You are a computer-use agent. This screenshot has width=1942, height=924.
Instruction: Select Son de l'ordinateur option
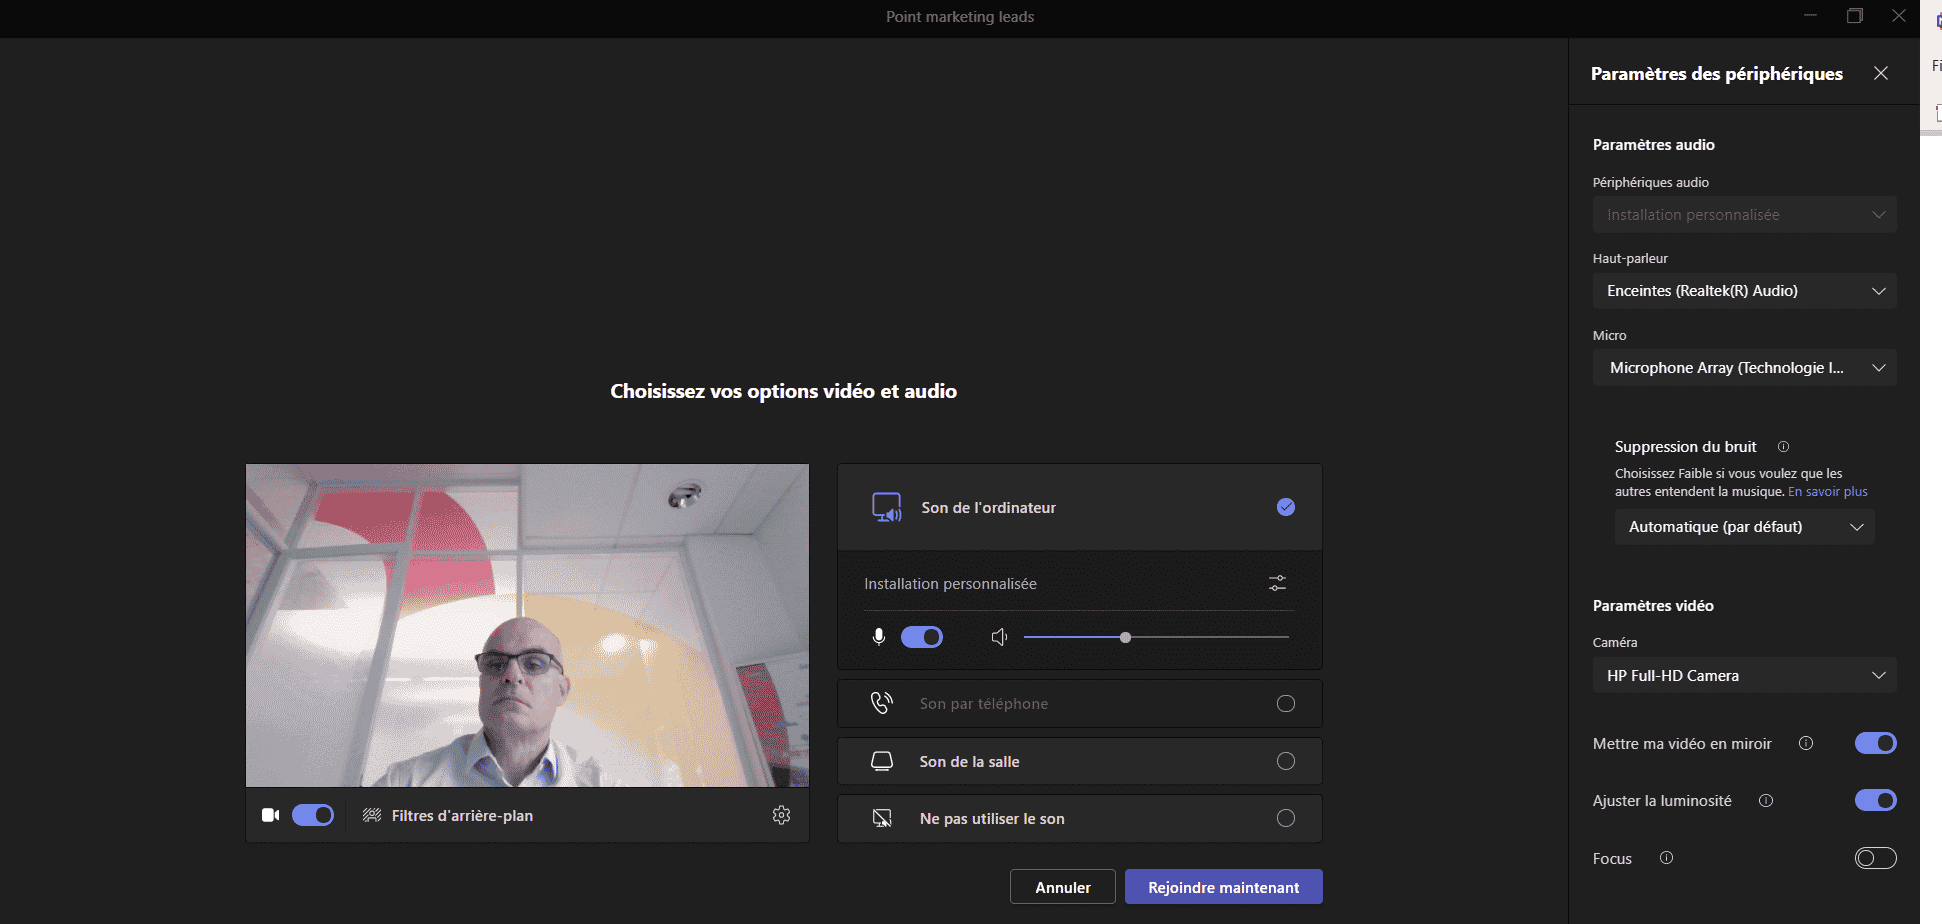click(x=1080, y=507)
